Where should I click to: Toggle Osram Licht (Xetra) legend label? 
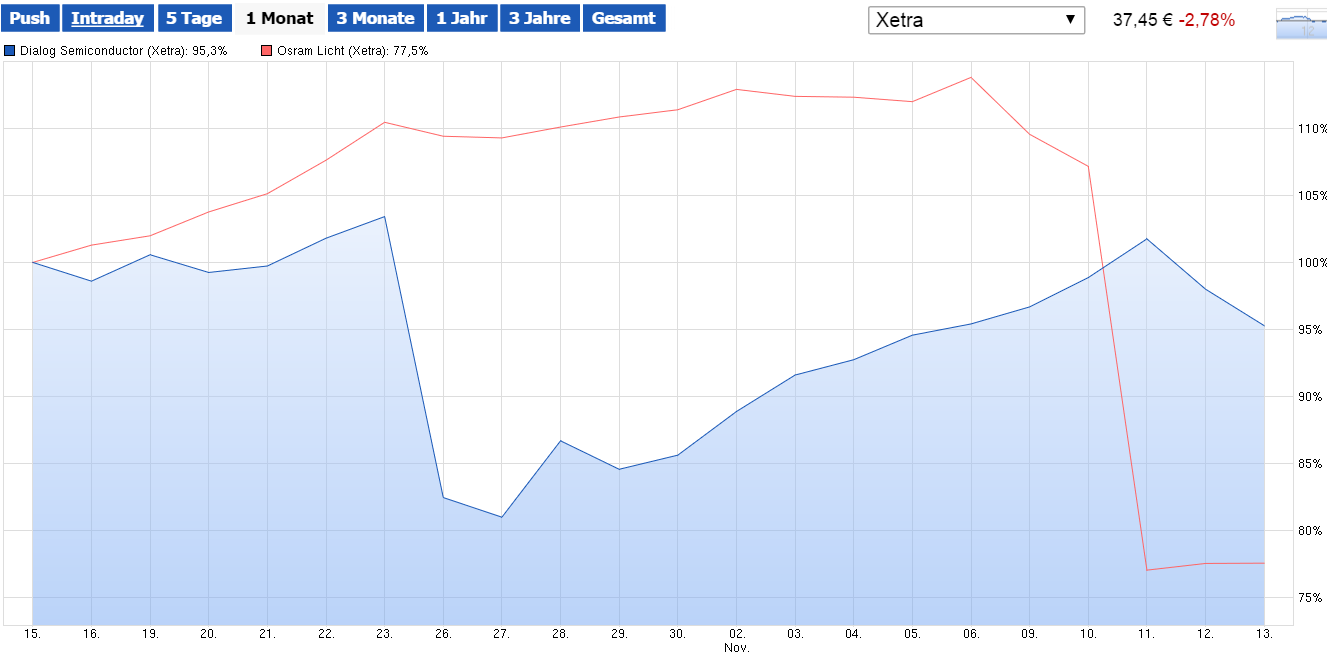(x=351, y=51)
